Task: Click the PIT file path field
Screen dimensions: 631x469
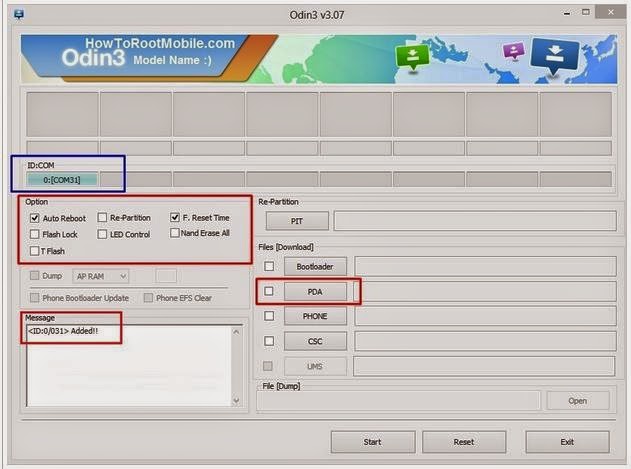Action: click(x=475, y=221)
